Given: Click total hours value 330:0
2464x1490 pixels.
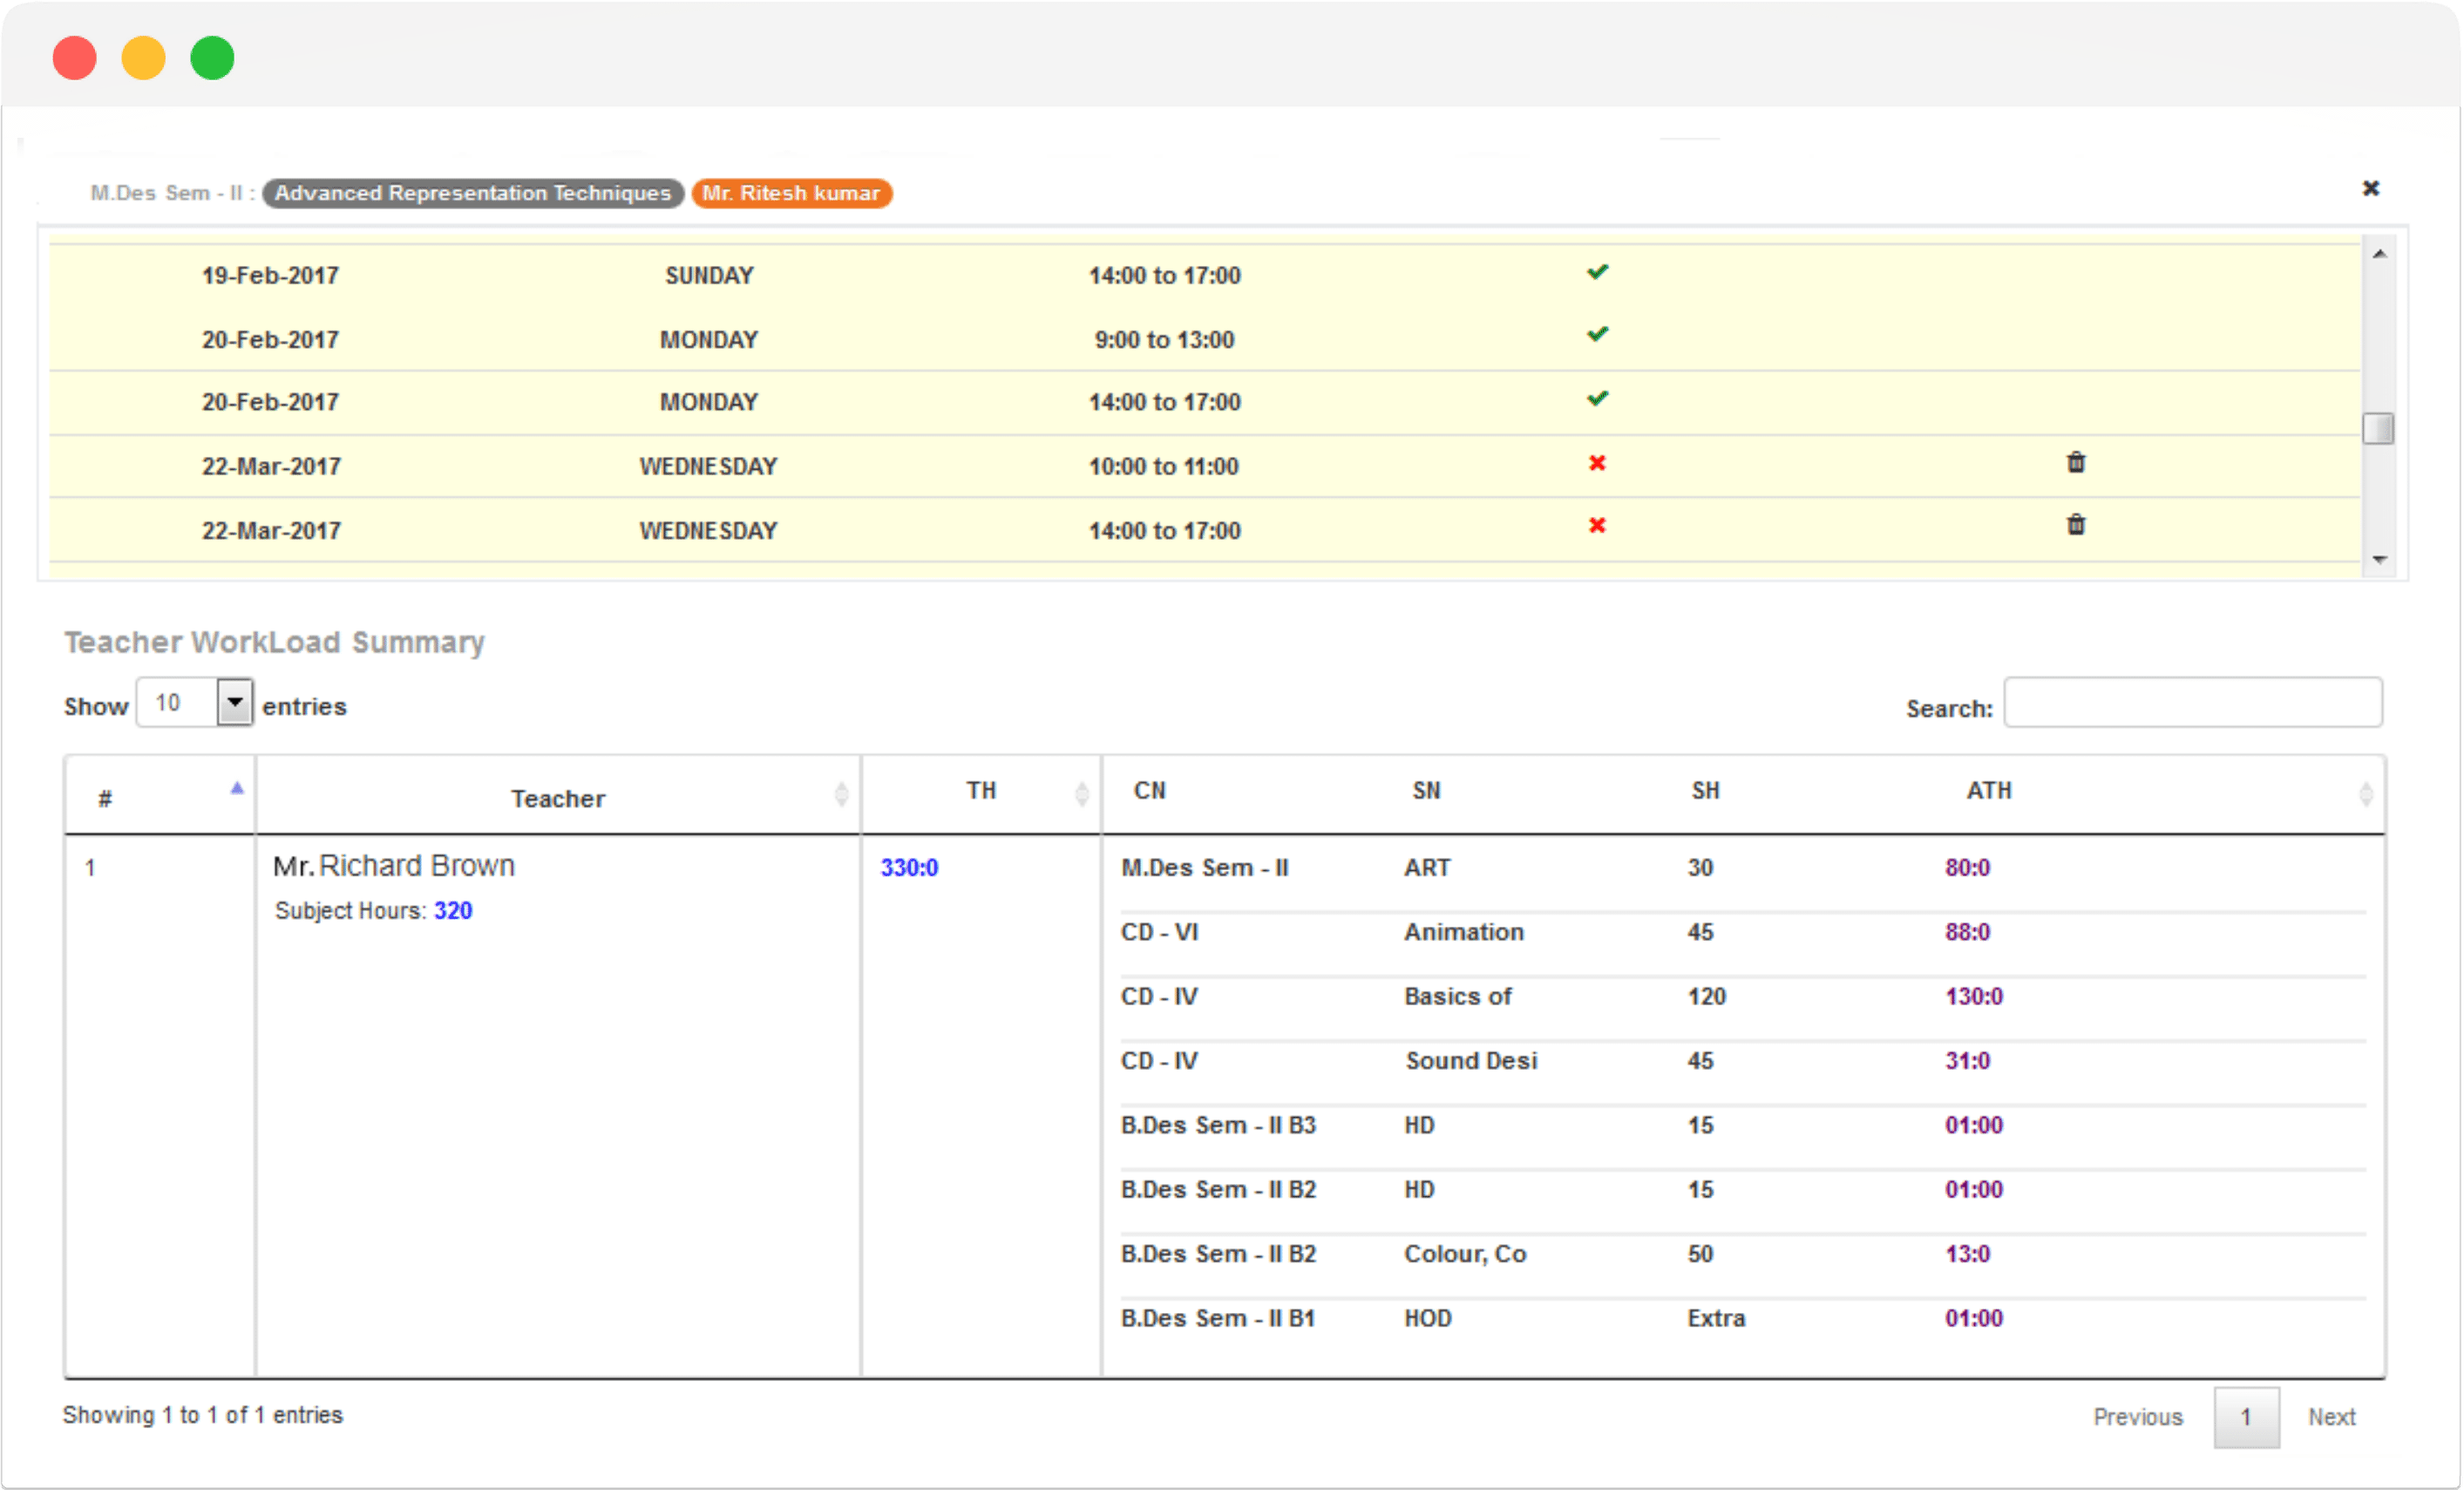Looking at the screenshot, I should tap(909, 868).
